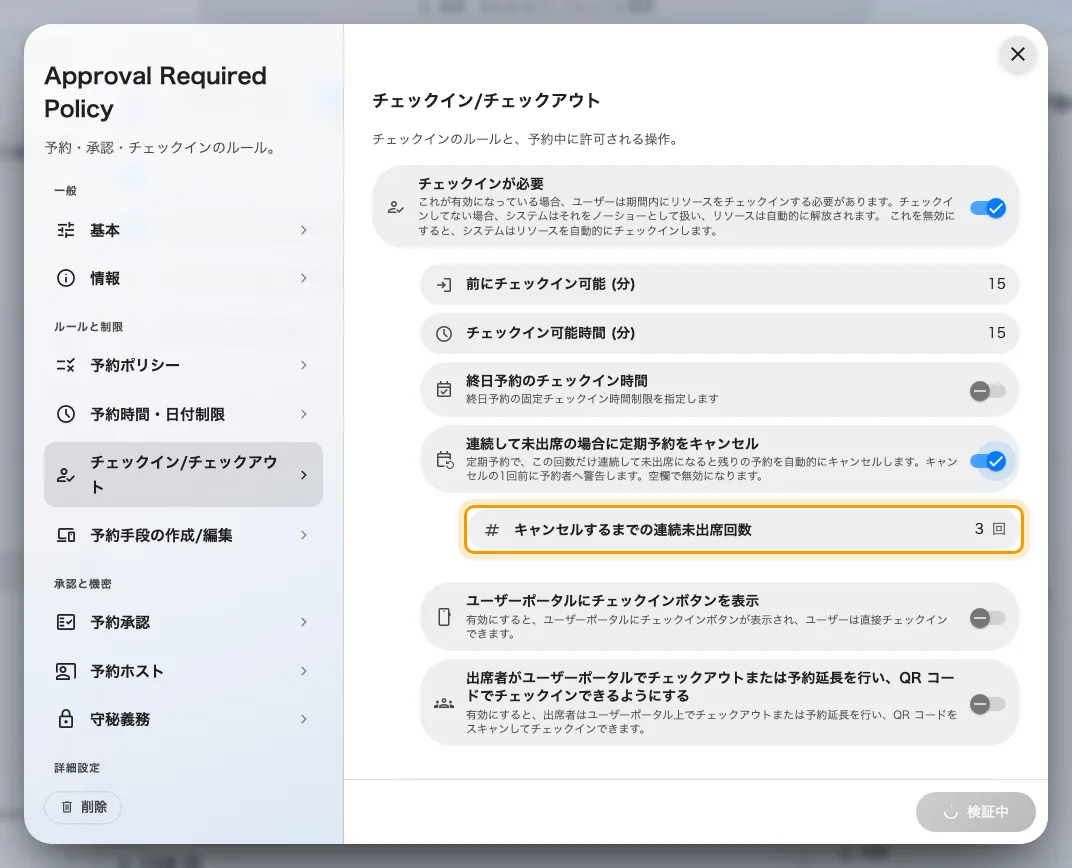Click the ルールと制限 section label
The height and width of the screenshot is (868, 1072).
coord(89,327)
